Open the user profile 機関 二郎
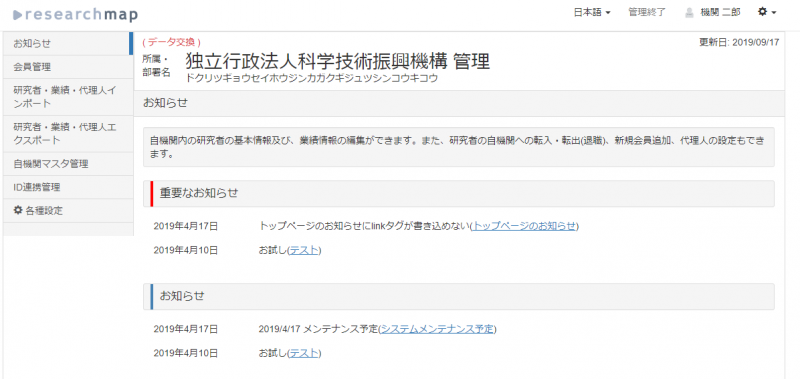 coord(720,13)
